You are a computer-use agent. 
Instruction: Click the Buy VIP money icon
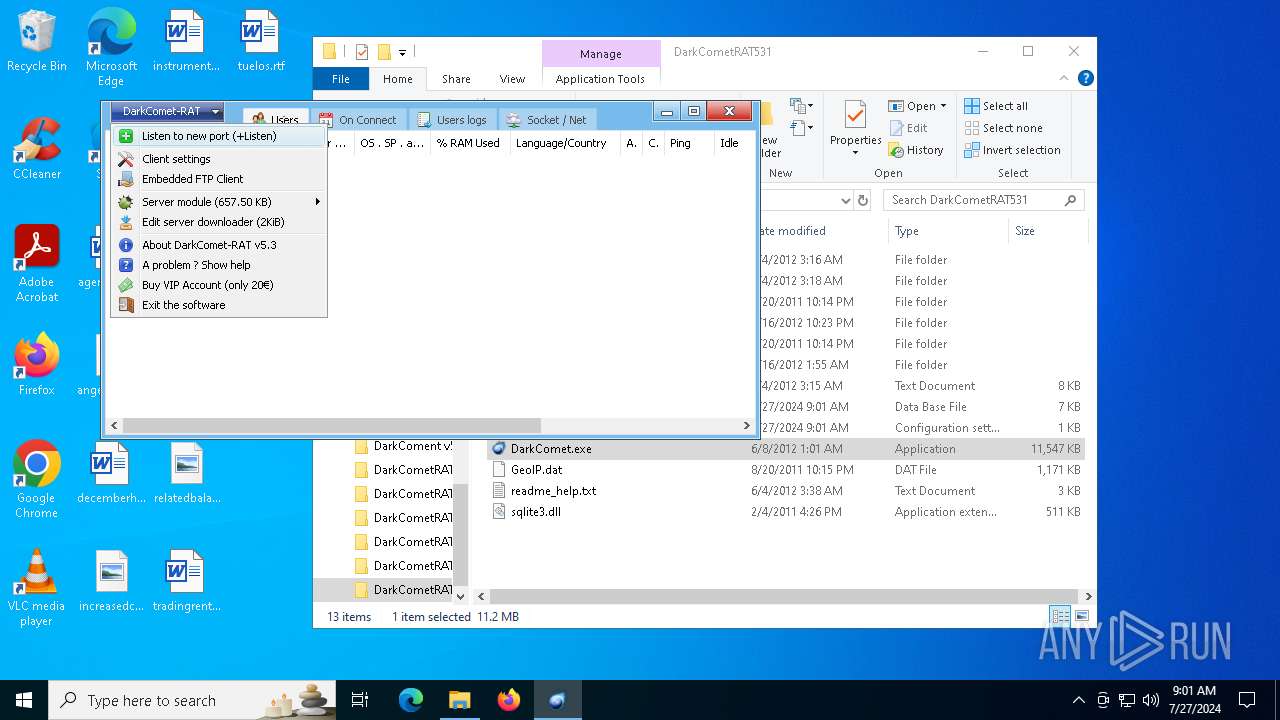pyautogui.click(x=126, y=285)
